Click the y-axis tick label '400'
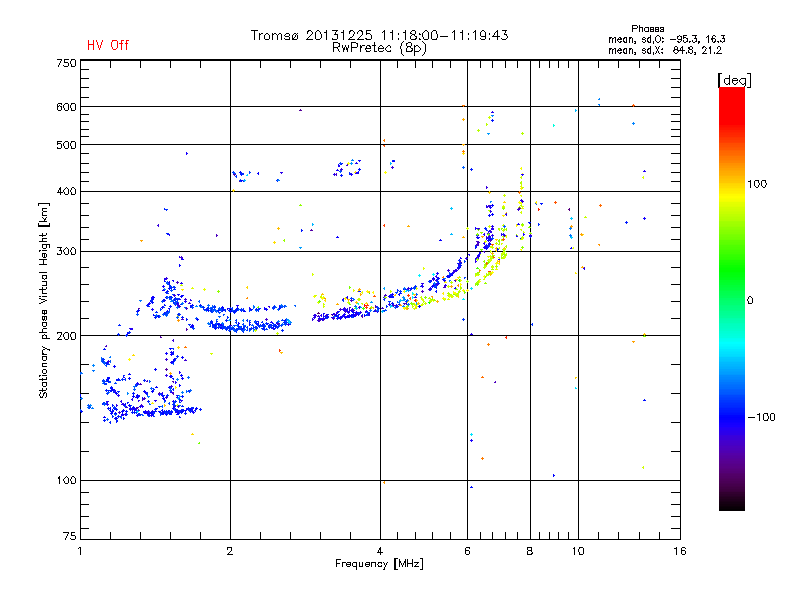 coord(66,192)
